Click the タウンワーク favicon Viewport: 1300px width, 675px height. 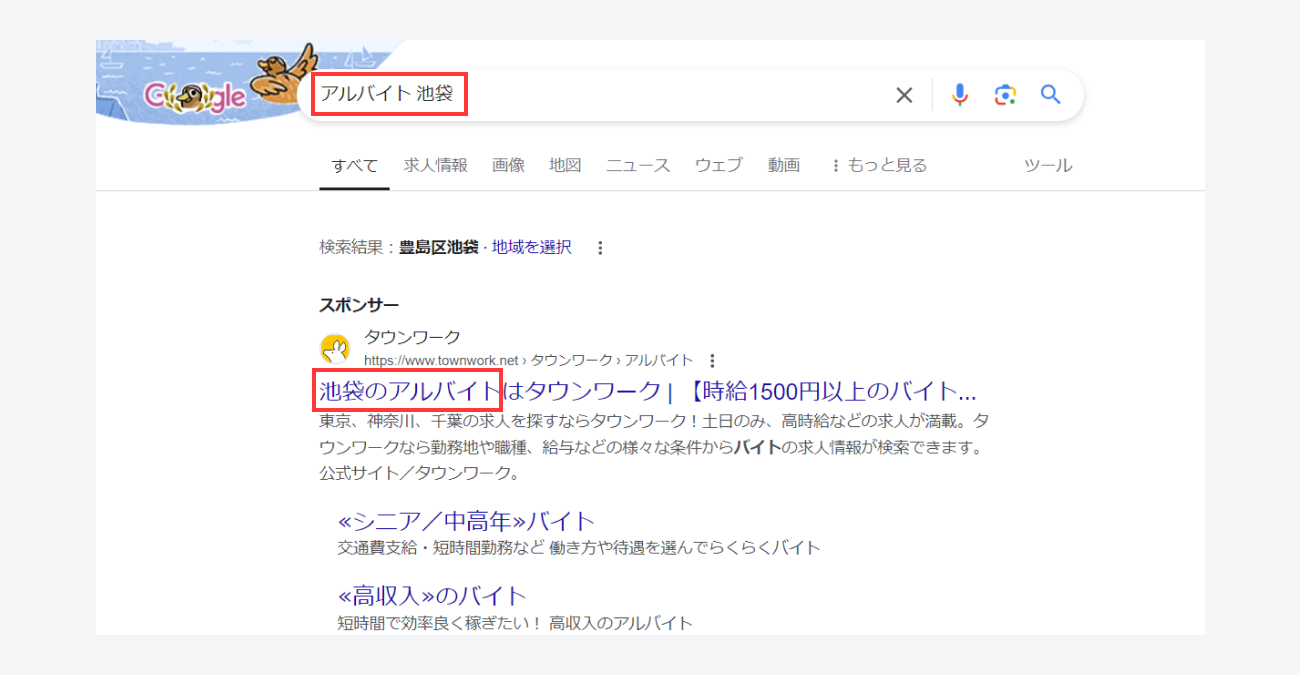(x=335, y=349)
